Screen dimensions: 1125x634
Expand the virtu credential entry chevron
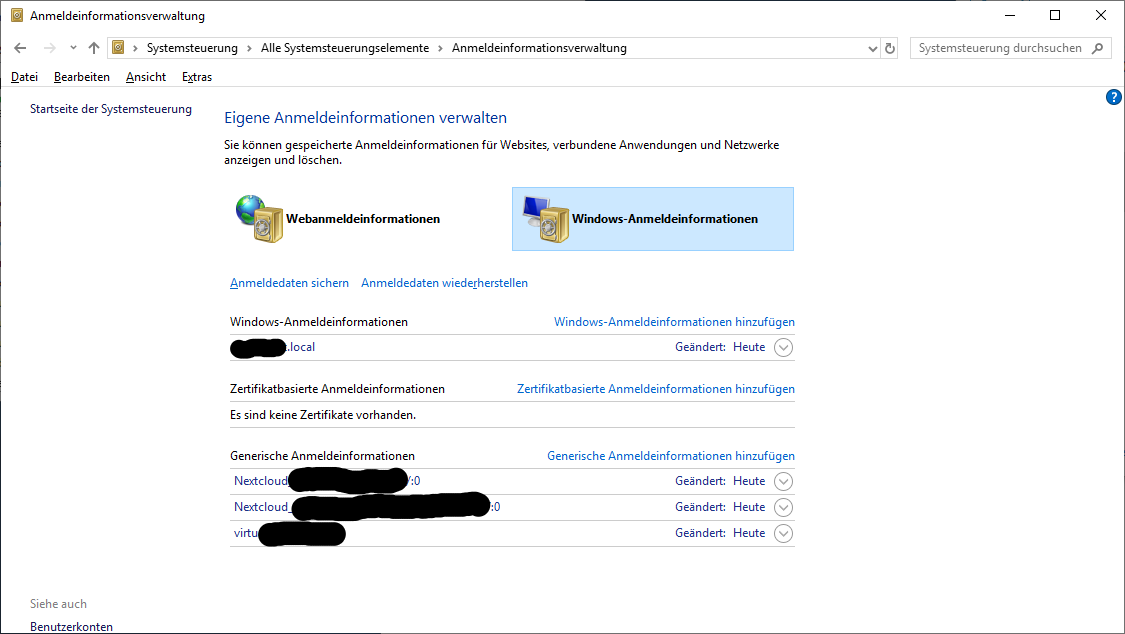click(784, 534)
